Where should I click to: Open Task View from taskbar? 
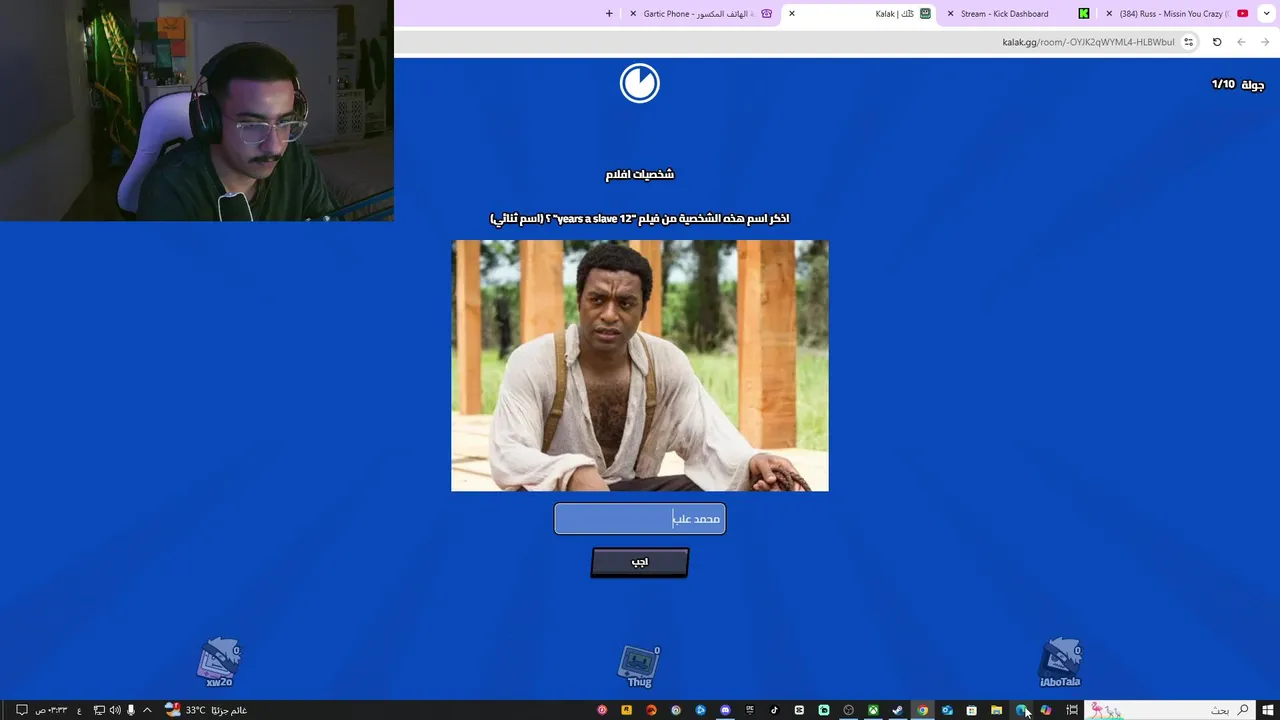(1072, 710)
